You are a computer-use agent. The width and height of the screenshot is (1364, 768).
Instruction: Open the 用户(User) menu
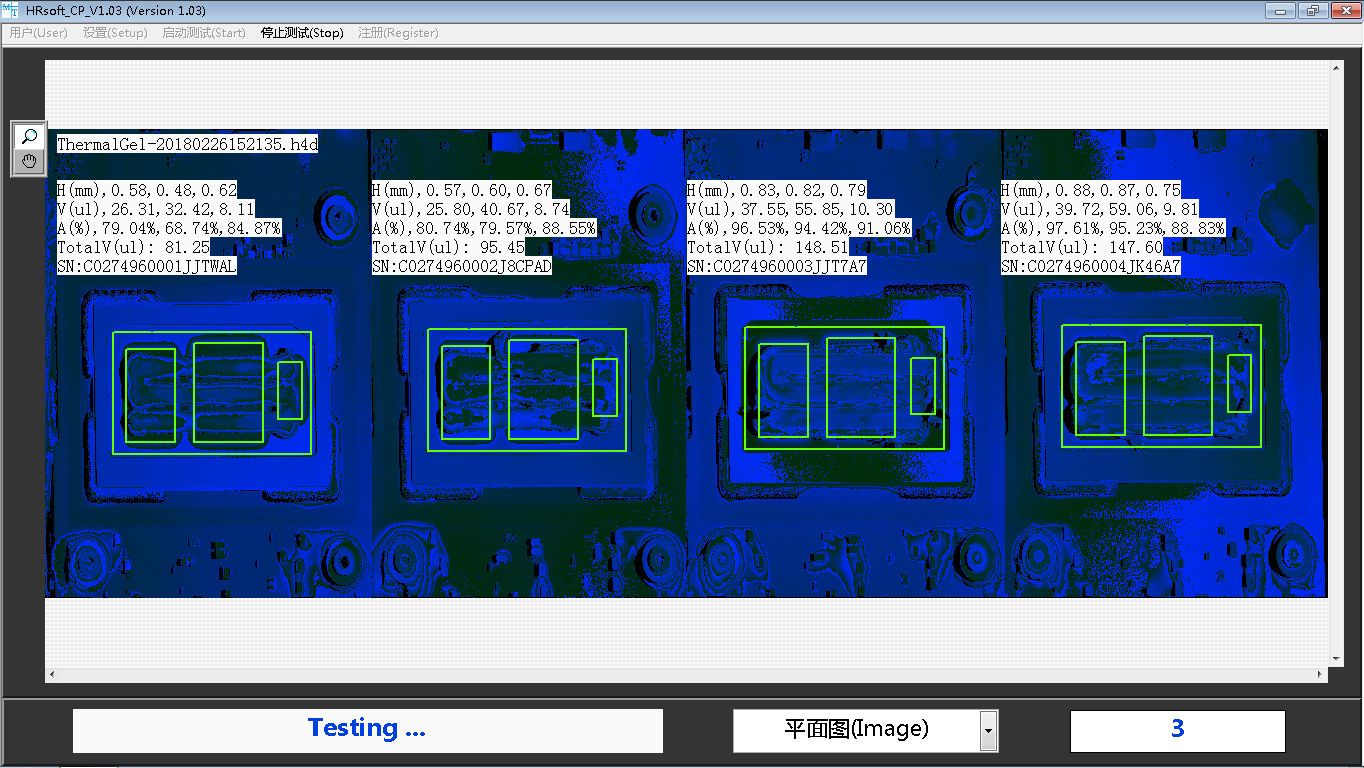click(38, 33)
